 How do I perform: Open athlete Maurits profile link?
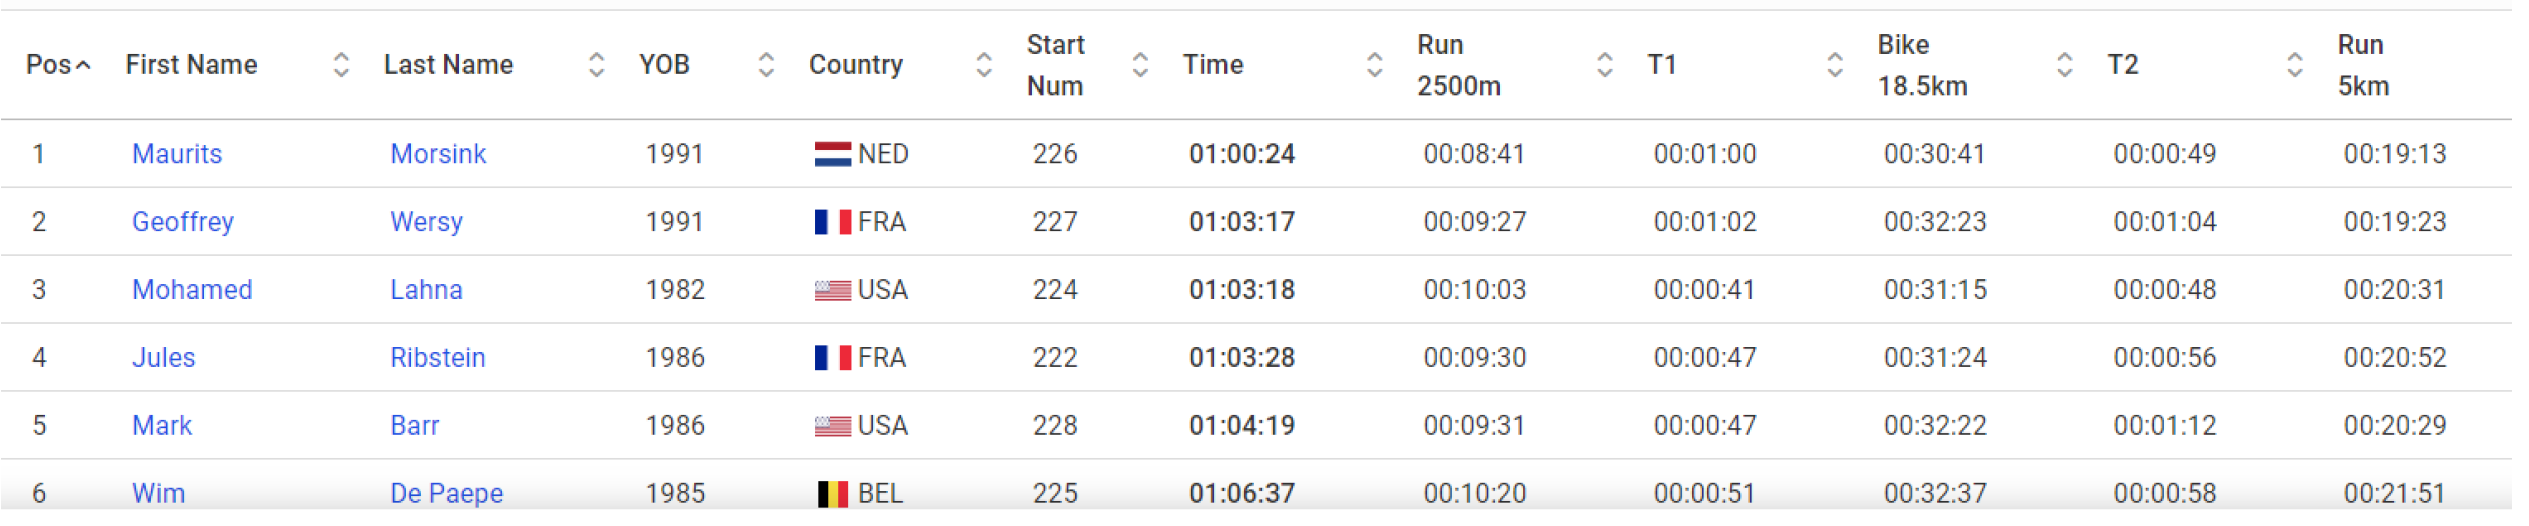pyautogui.click(x=177, y=154)
